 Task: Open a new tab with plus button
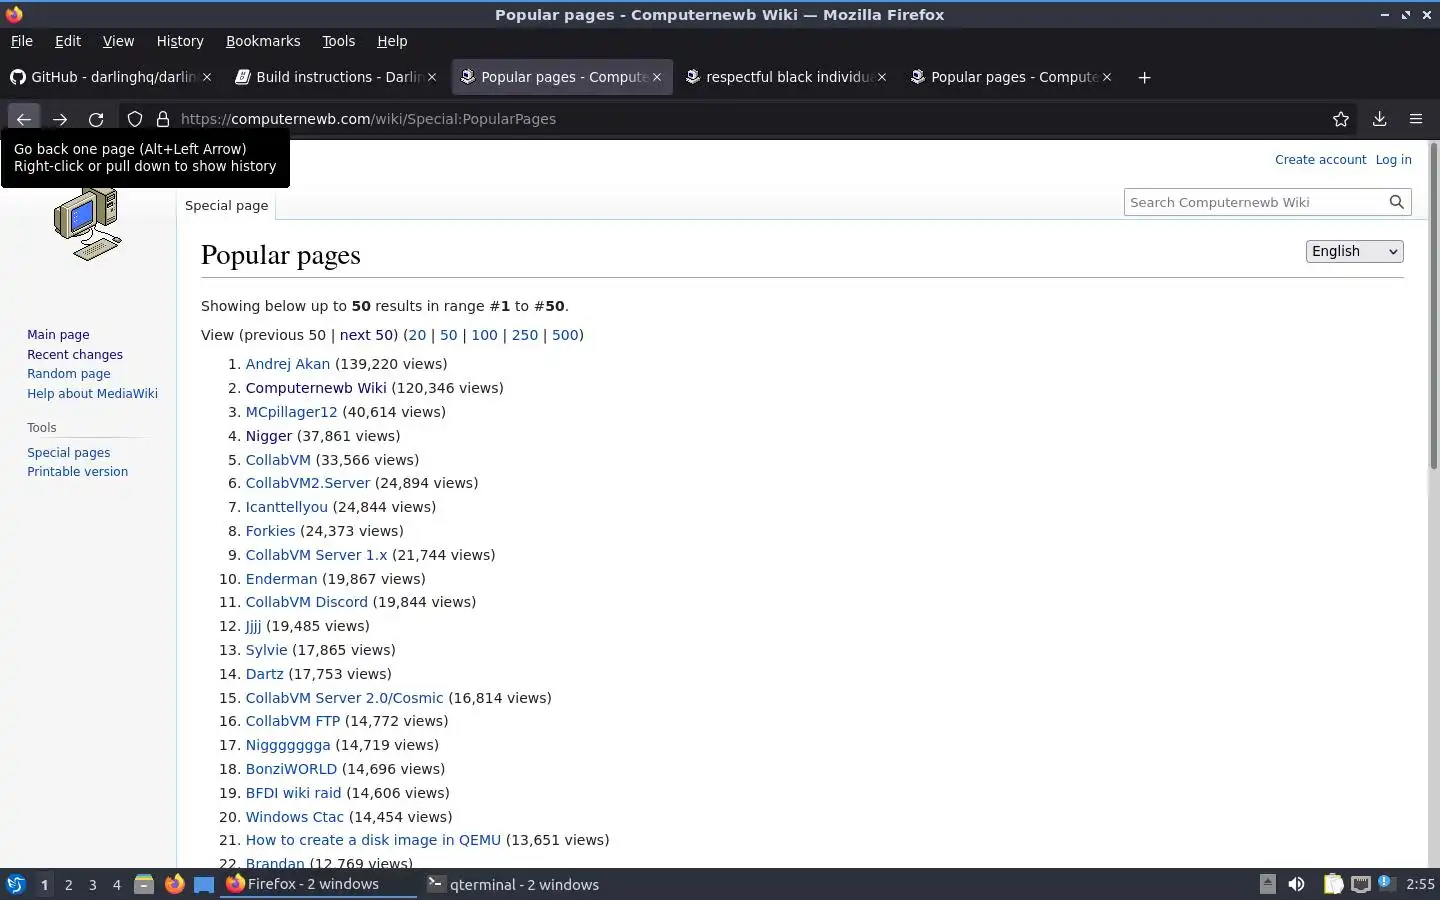[1145, 77]
